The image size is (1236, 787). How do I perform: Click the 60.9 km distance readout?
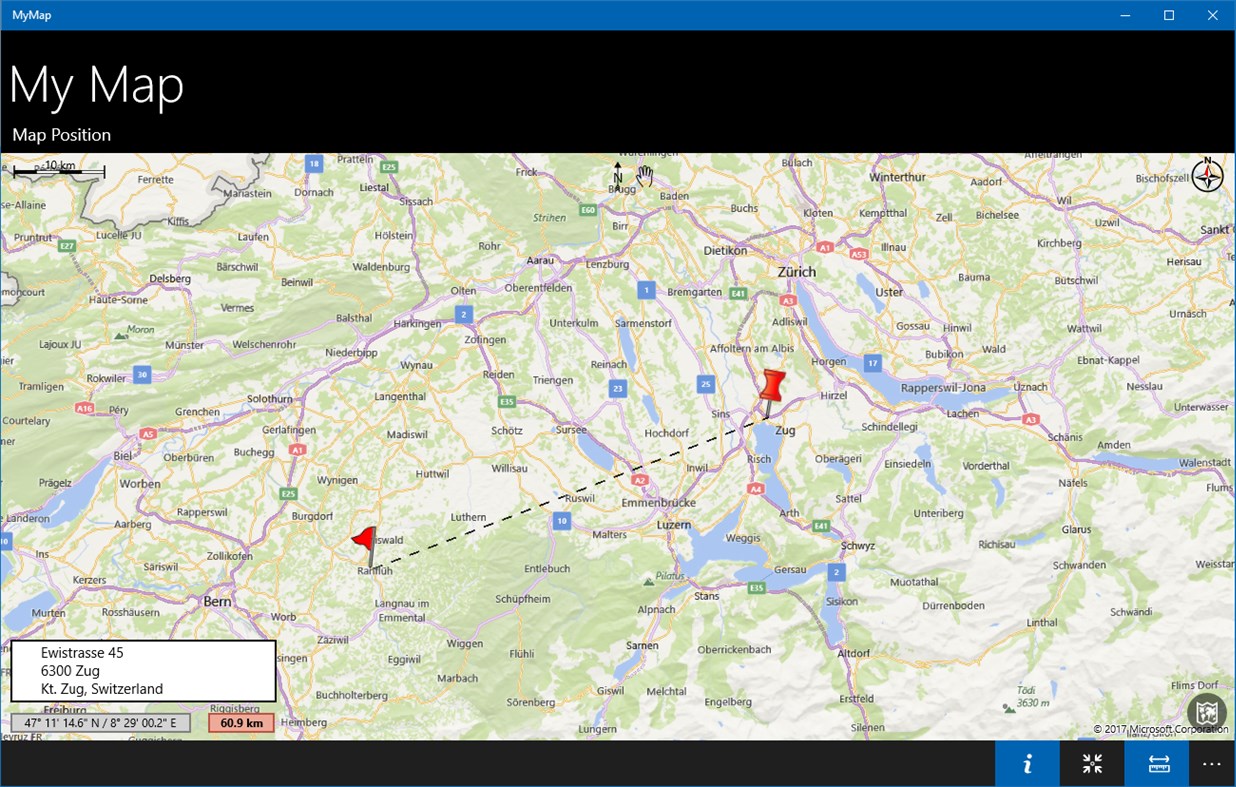pos(240,721)
